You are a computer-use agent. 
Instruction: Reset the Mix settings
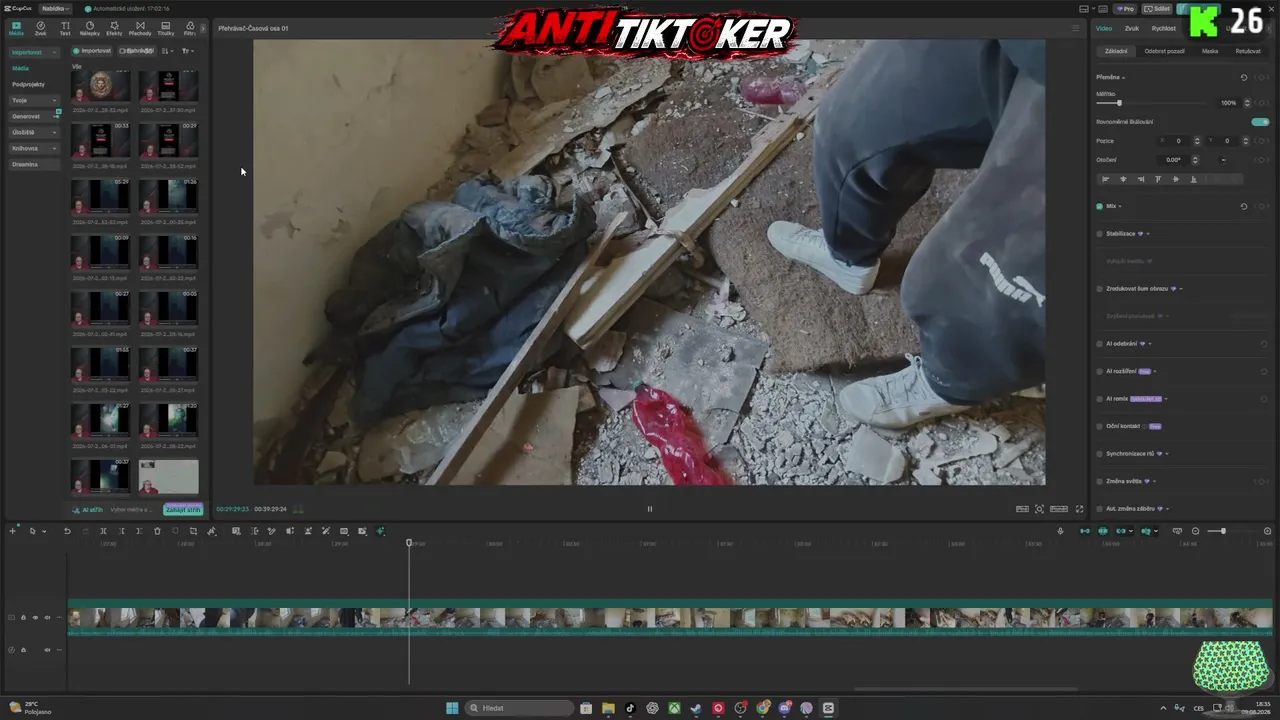1244,206
